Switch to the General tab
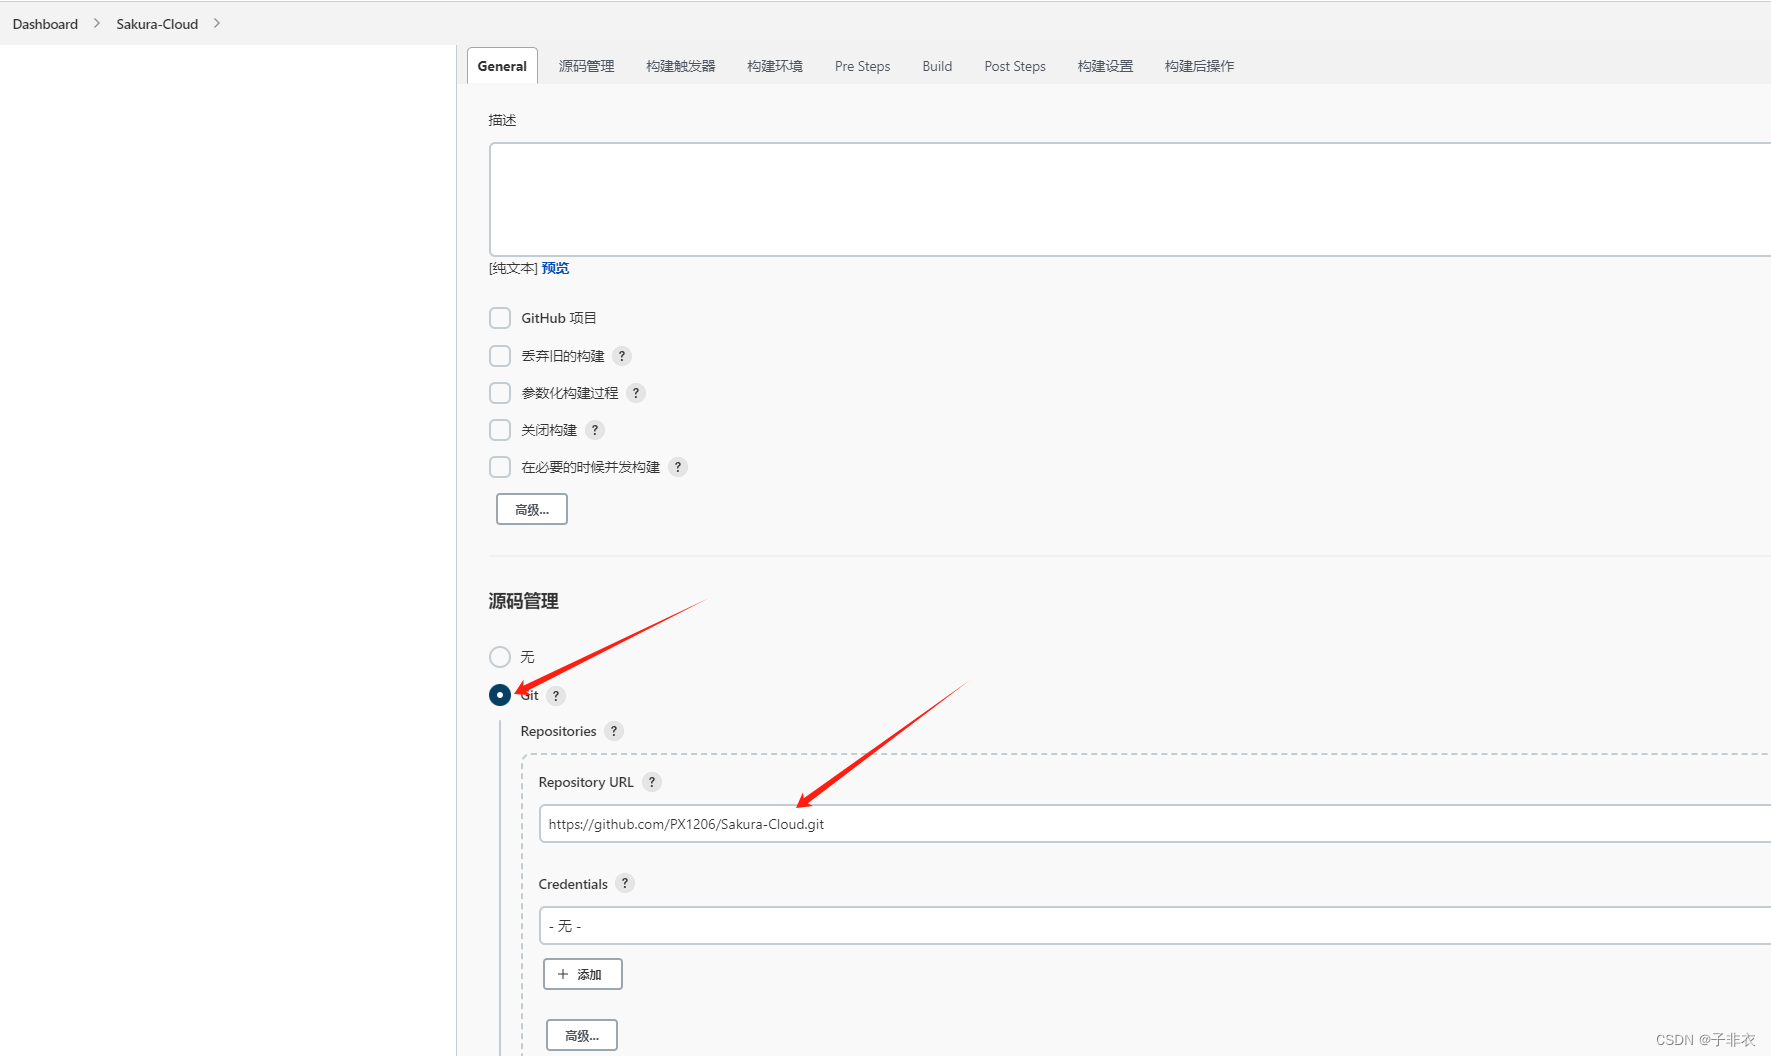The height and width of the screenshot is (1056, 1771). [x=502, y=66]
